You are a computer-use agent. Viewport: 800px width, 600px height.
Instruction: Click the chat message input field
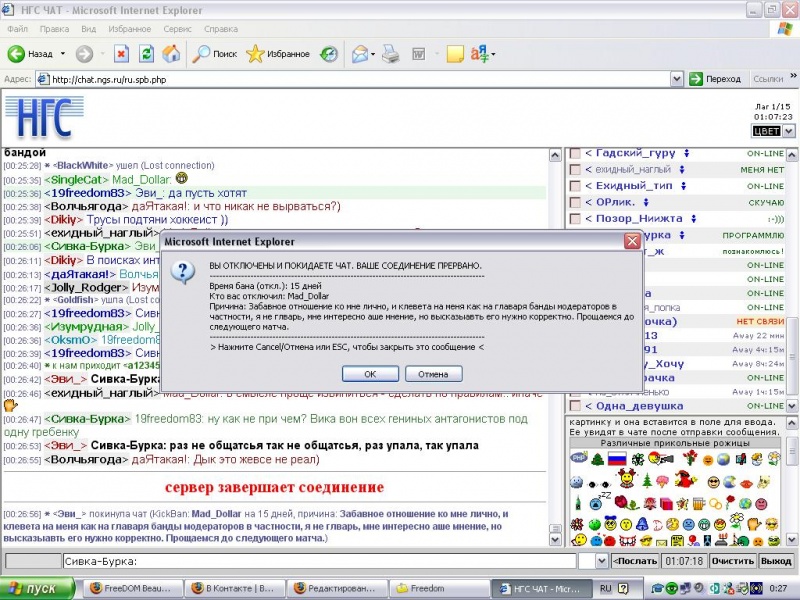320,562
